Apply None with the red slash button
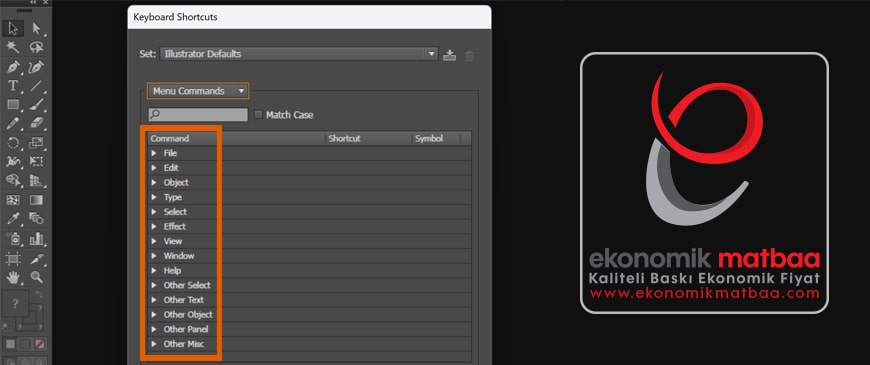This screenshot has height=365, width=870. [40, 344]
